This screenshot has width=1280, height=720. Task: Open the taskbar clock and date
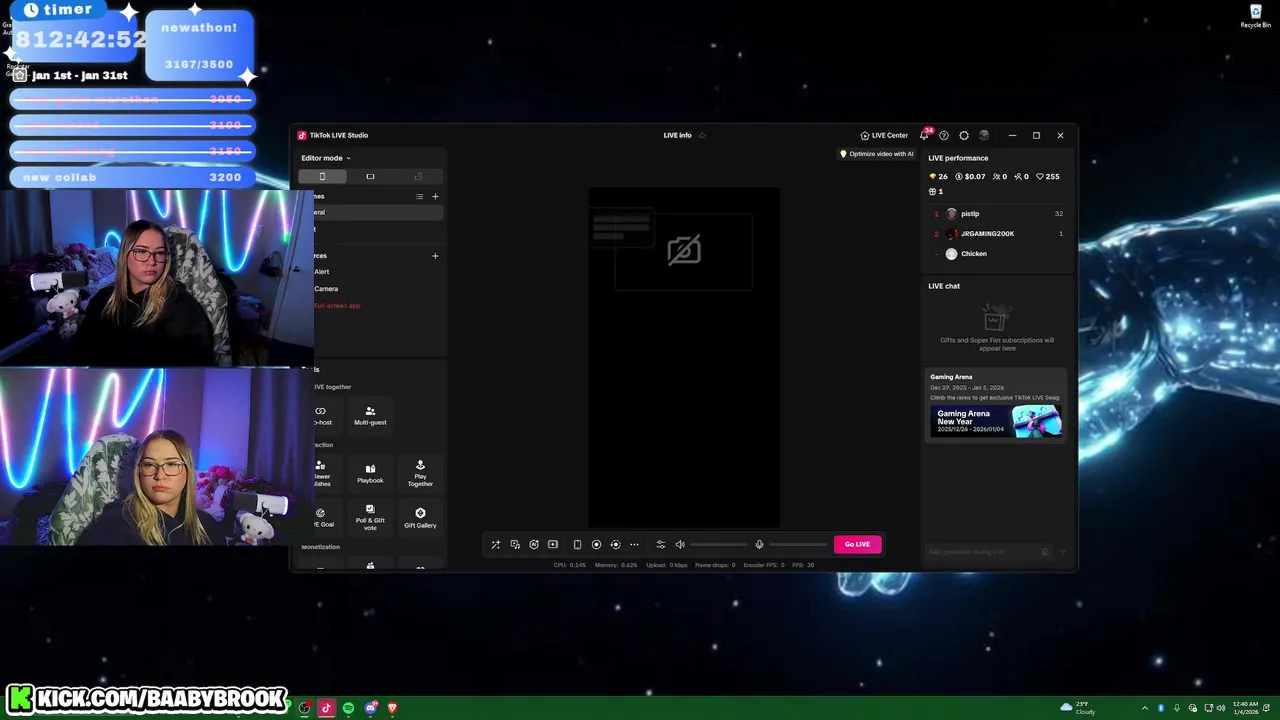tap(1246, 708)
